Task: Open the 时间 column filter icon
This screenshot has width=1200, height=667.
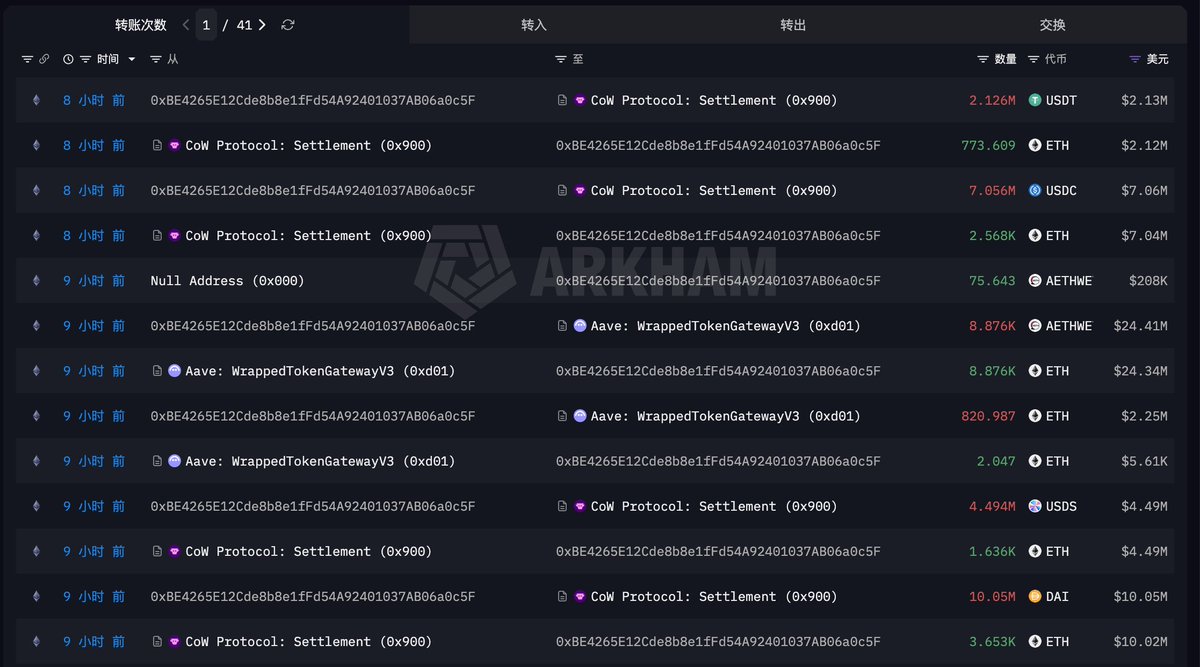Action: [x=86, y=59]
